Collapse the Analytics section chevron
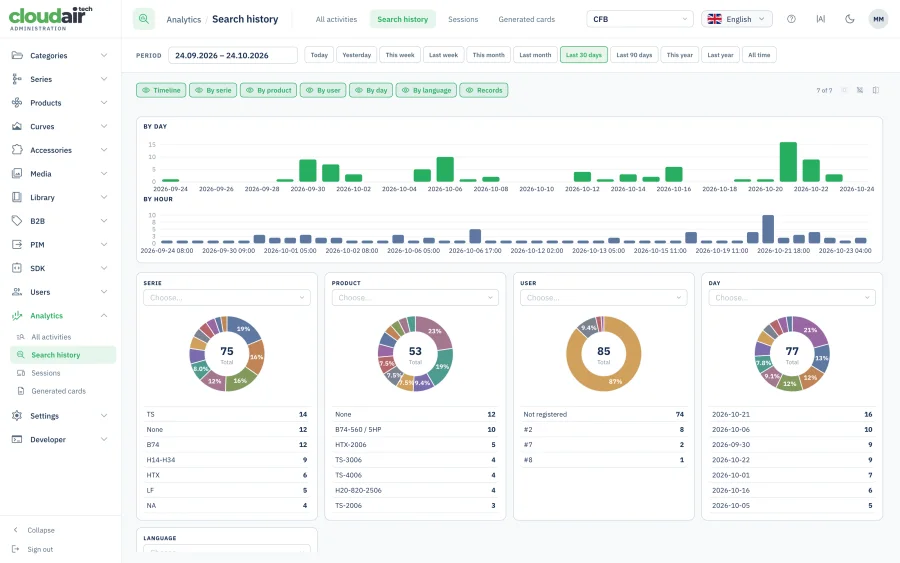The image size is (900, 563). [104, 315]
